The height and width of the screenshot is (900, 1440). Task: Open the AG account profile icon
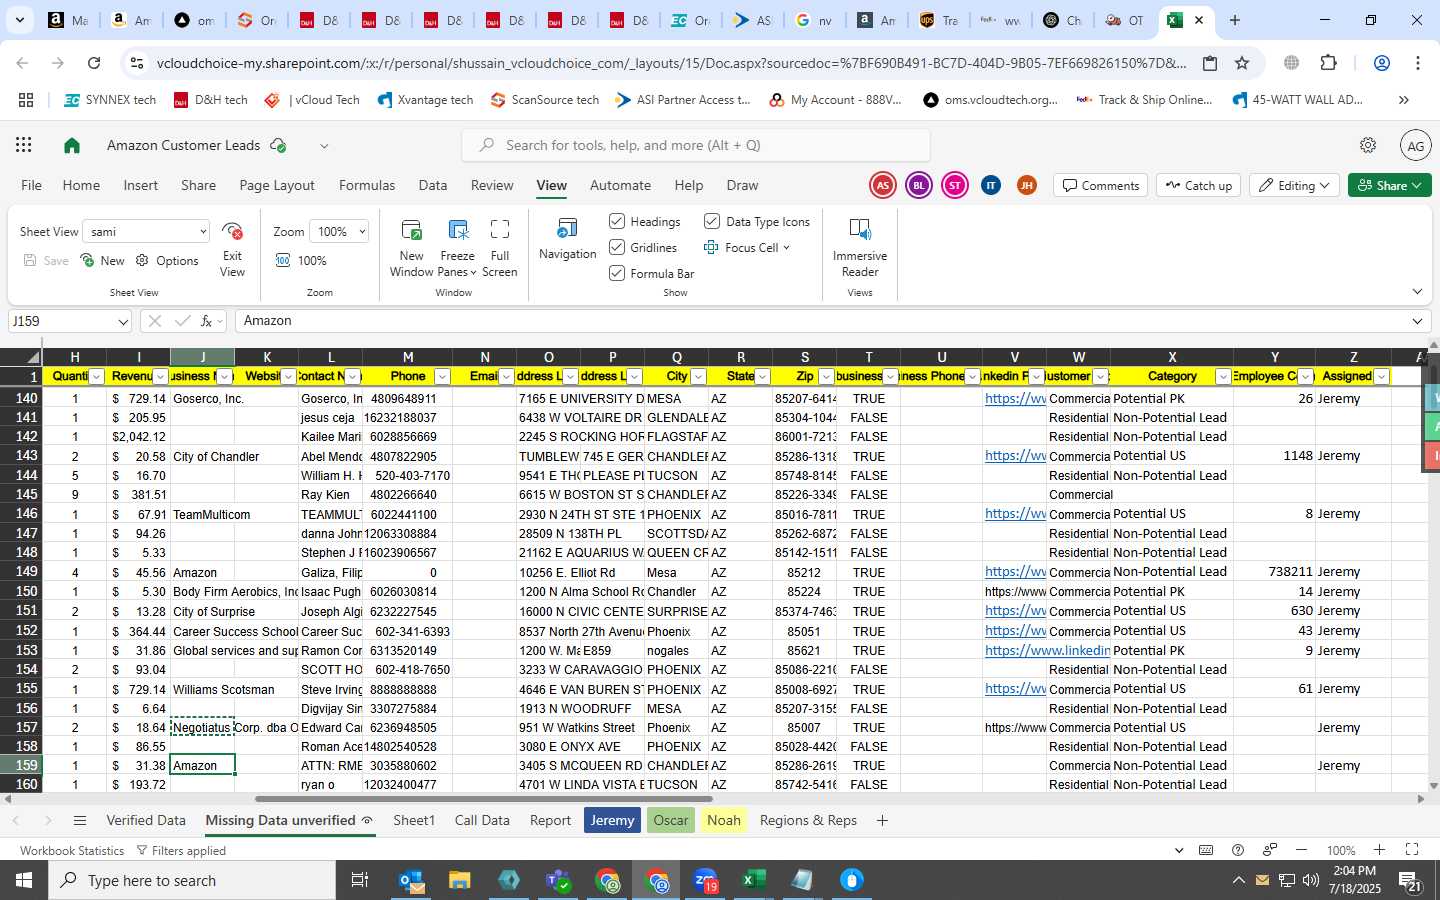tap(1415, 146)
